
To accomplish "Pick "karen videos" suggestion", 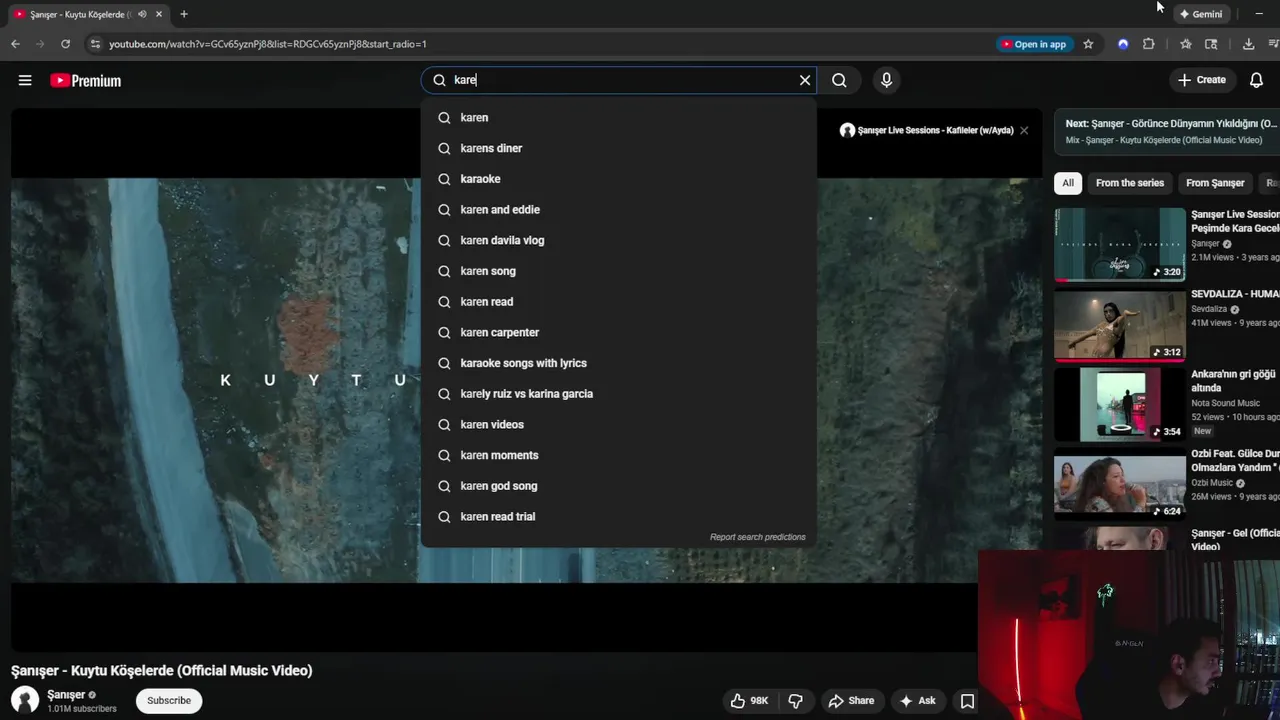I will [x=619, y=424].
